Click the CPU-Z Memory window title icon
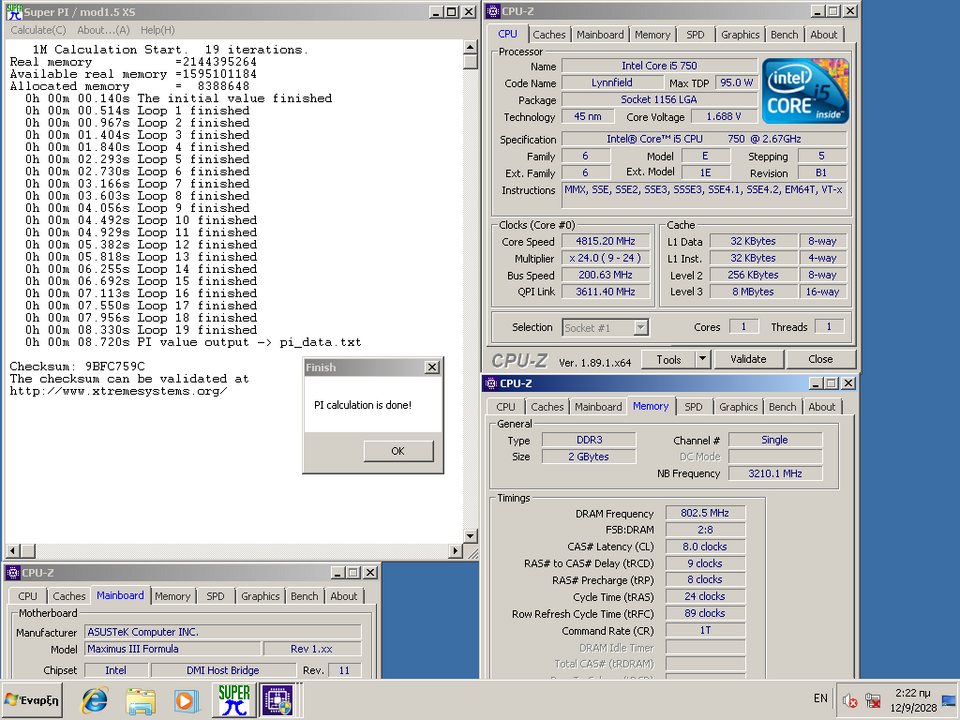Viewport: 960px width, 720px height. point(490,383)
